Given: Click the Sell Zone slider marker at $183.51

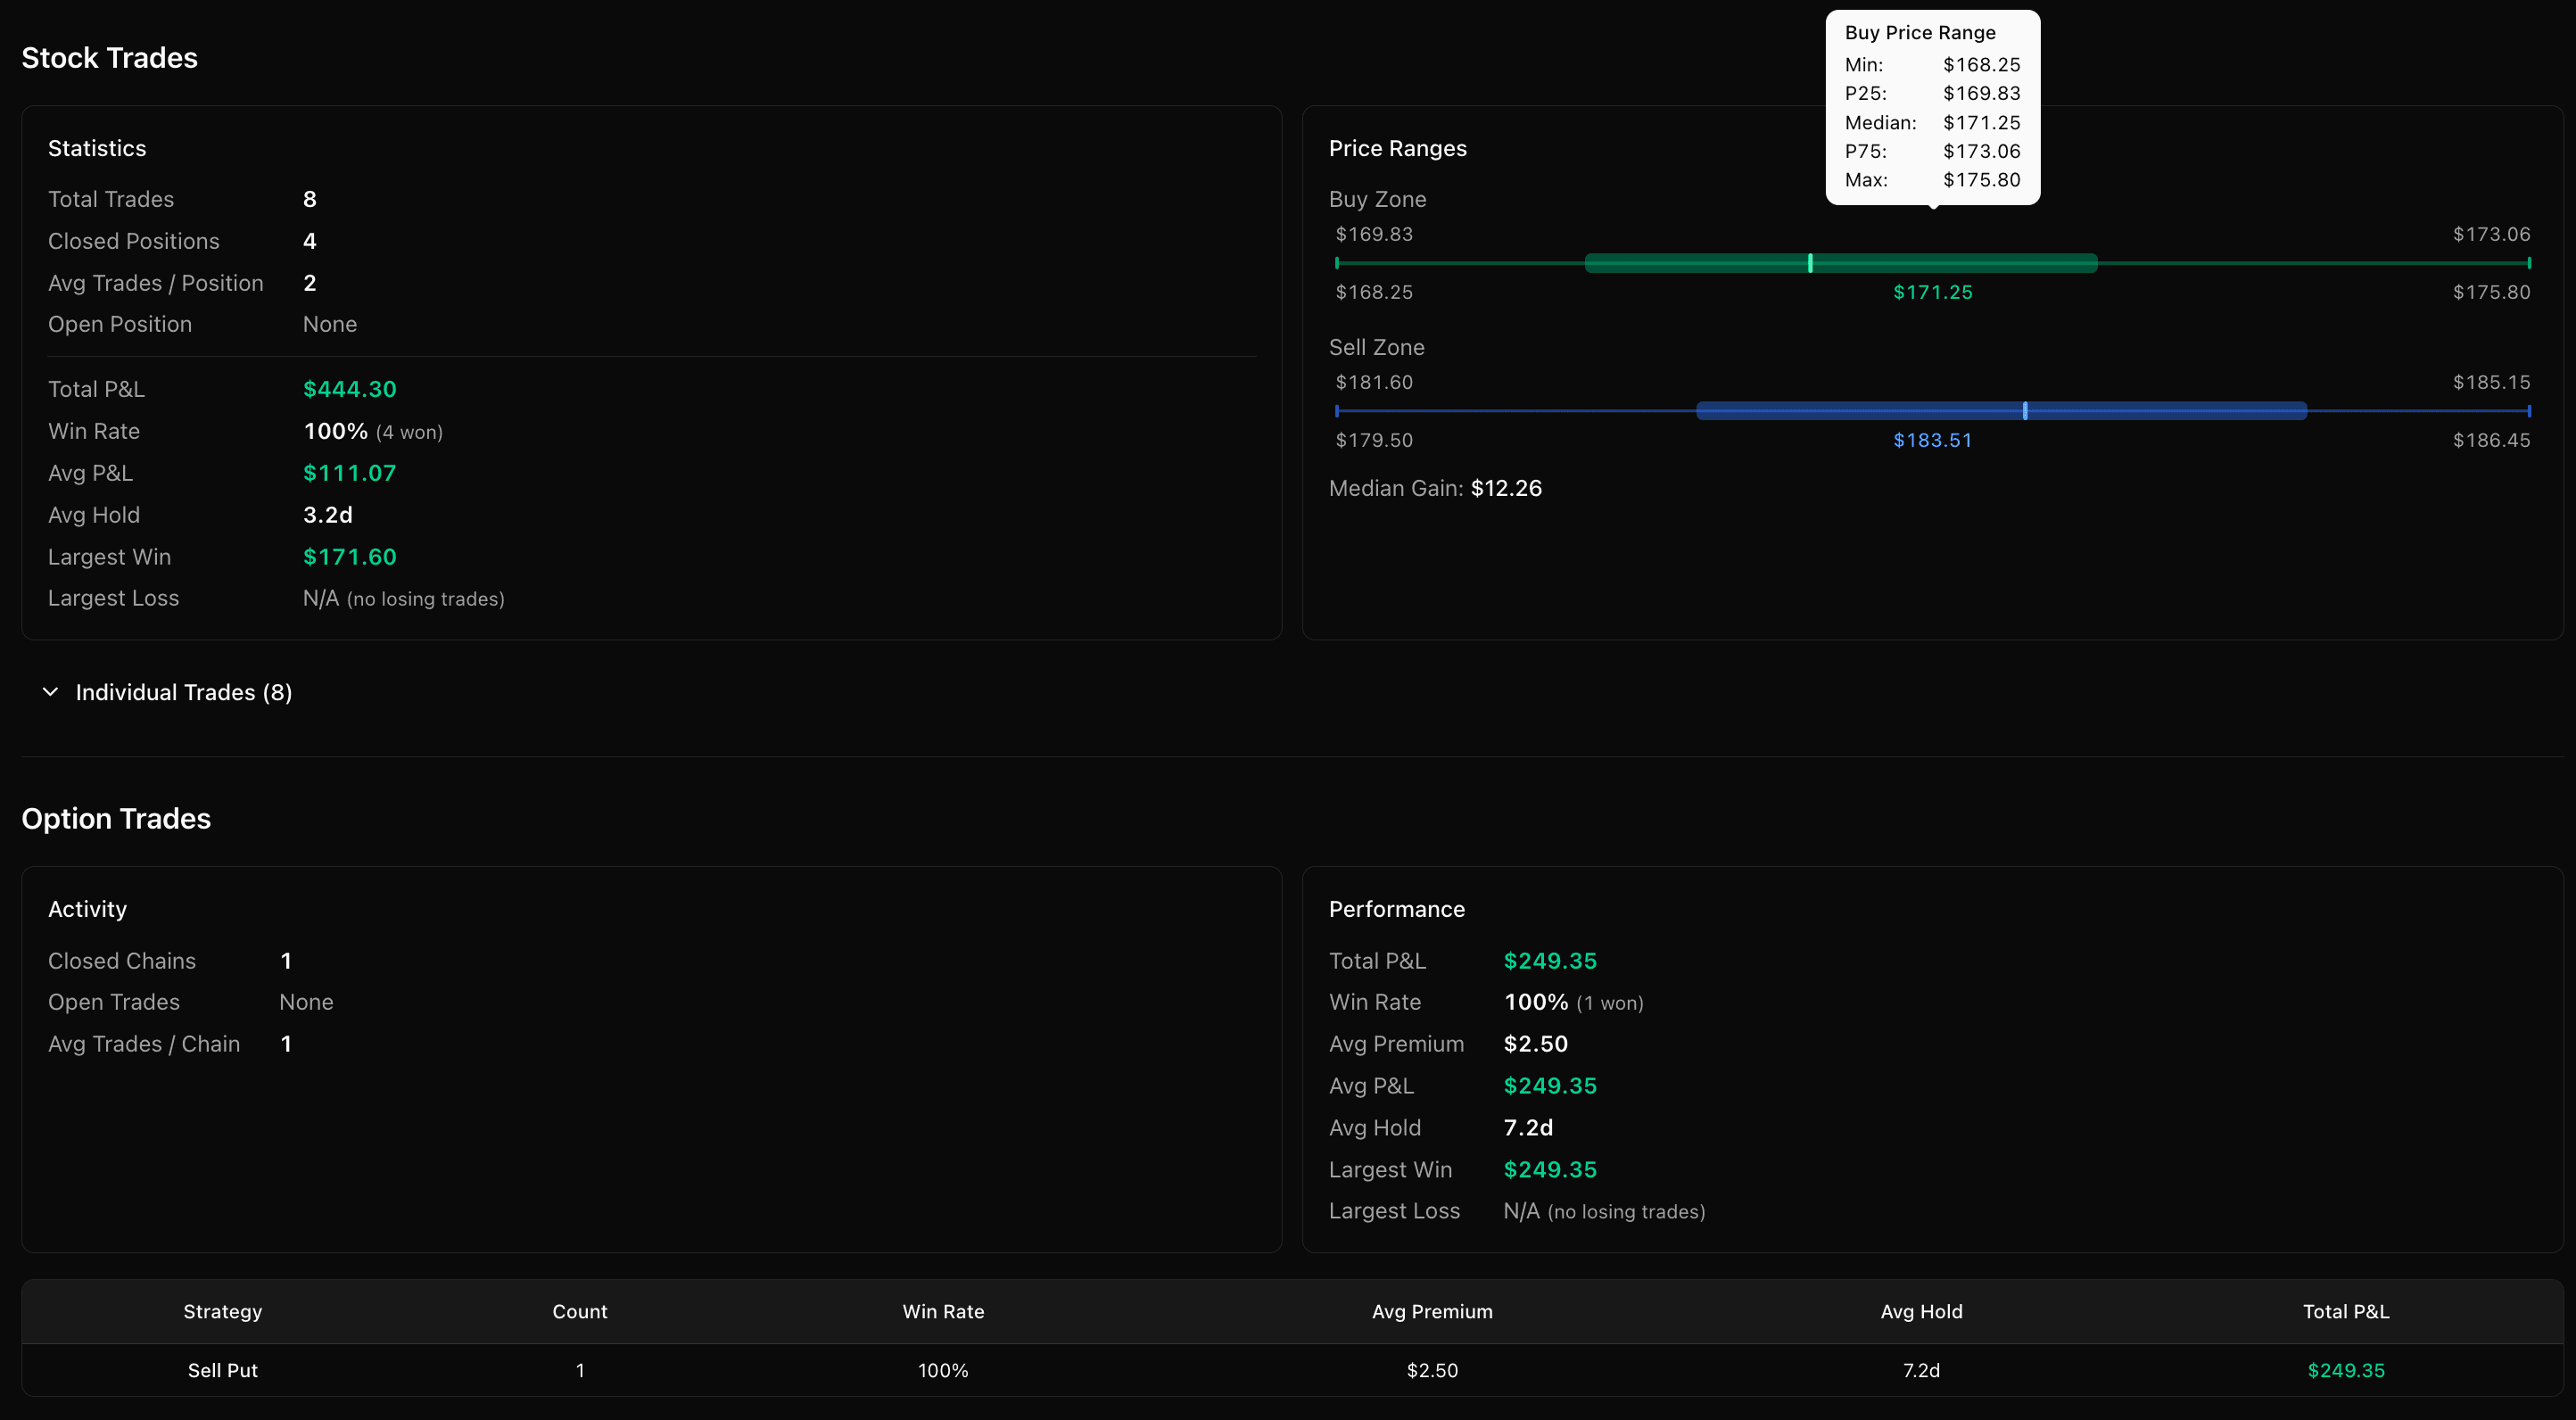Looking at the screenshot, I should click(x=2024, y=410).
